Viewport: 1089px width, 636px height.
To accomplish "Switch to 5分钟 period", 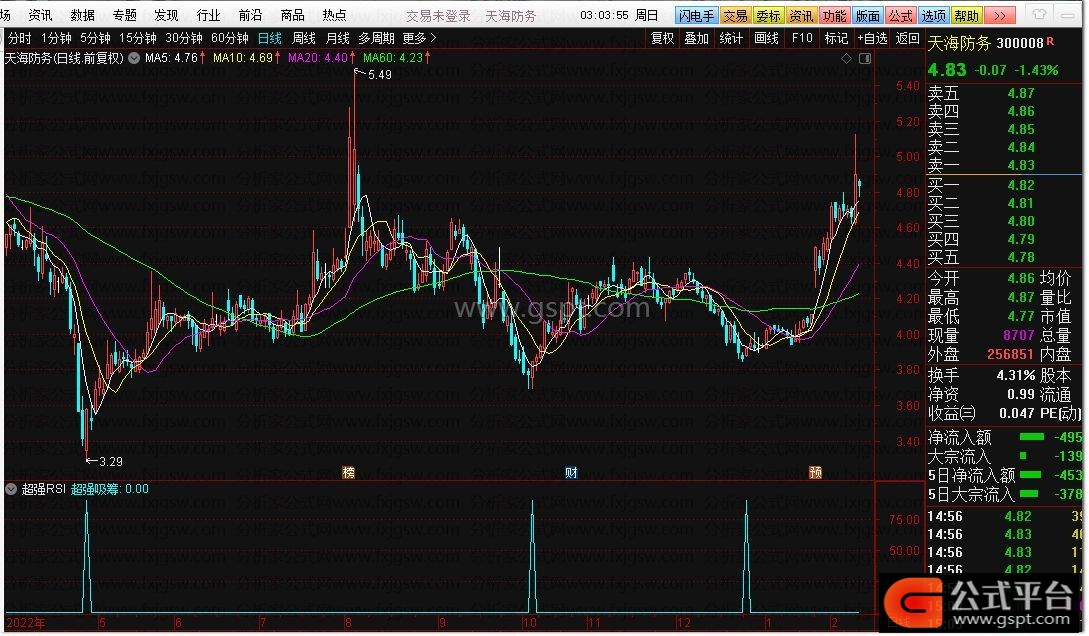I will [x=95, y=38].
